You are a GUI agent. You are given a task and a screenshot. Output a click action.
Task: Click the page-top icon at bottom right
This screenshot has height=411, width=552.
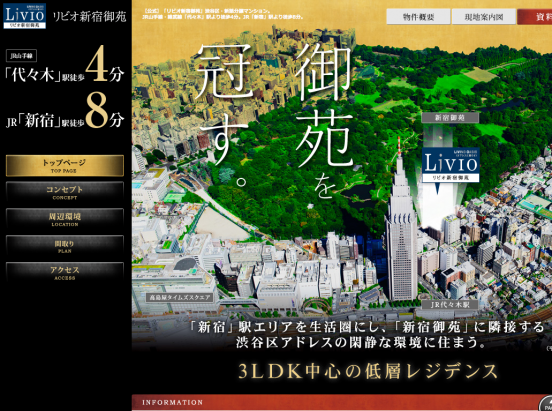tap(546, 403)
